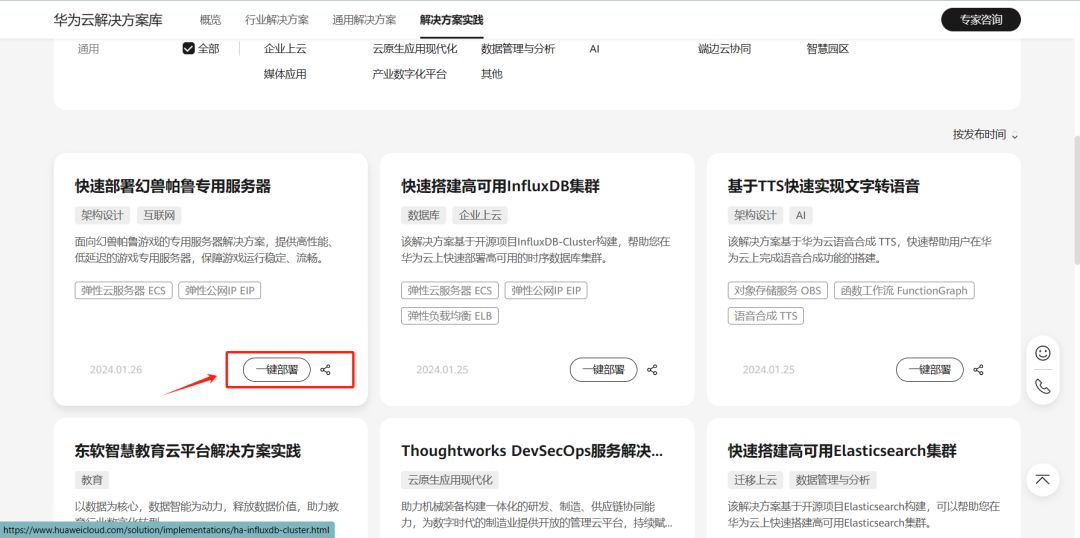The width and height of the screenshot is (1080, 538).
Task: Toggle the 全部 checkbox
Action: 189,49
